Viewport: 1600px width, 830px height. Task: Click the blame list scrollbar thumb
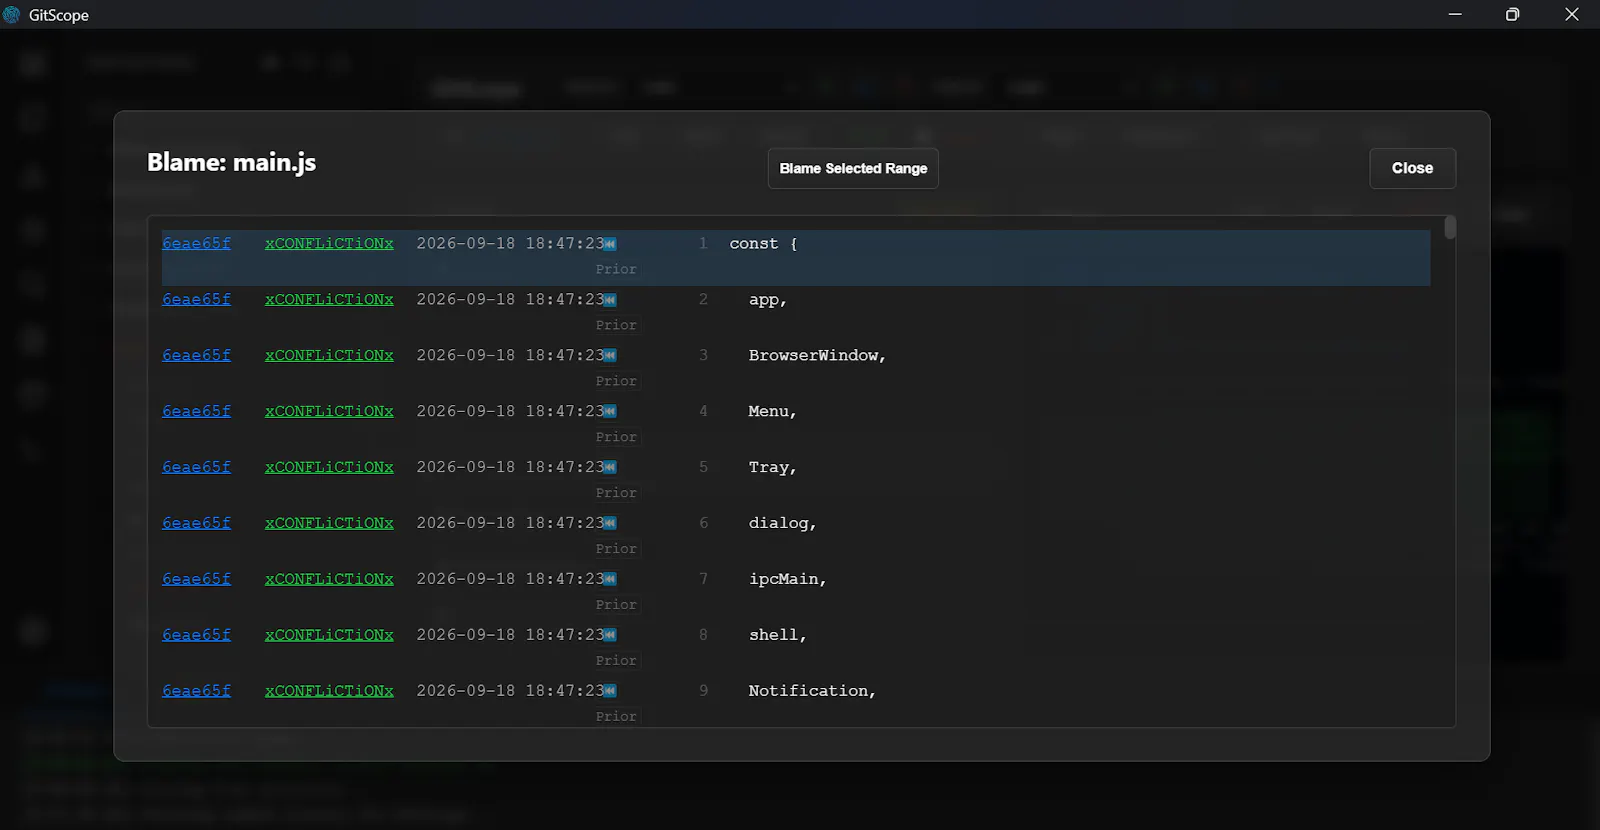click(1450, 227)
